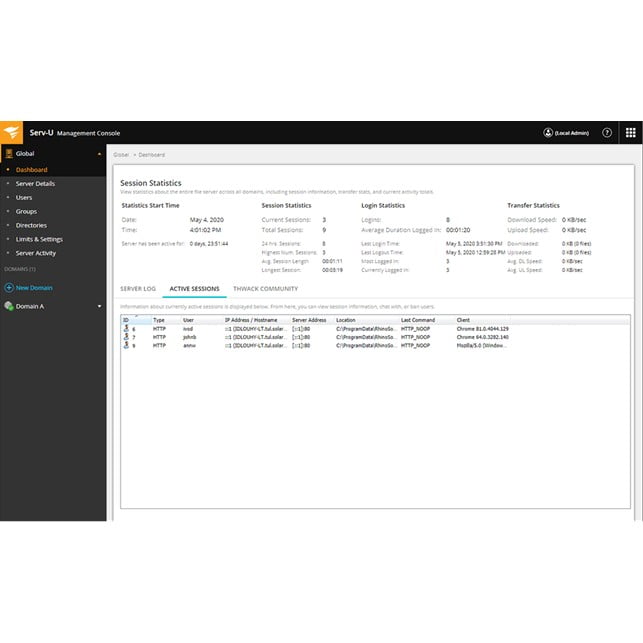Go to Users in the sidebar
The width and height of the screenshot is (643, 643).
[x=24, y=198]
